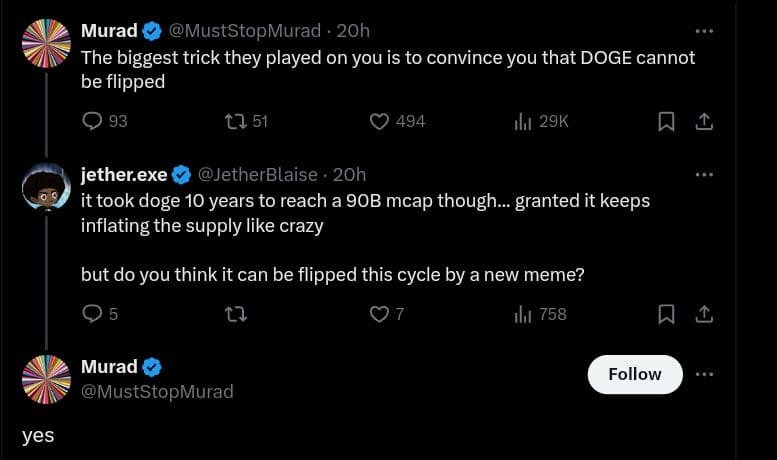
Task: Bookmark Murad's first tweet
Action: pyautogui.click(x=666, y=121)
